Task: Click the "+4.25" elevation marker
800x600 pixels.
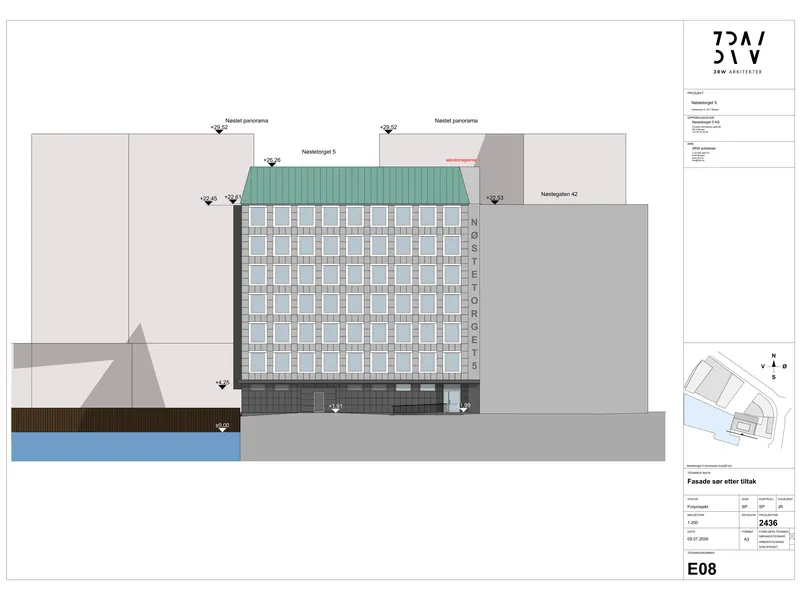Action: pos(222,384)
